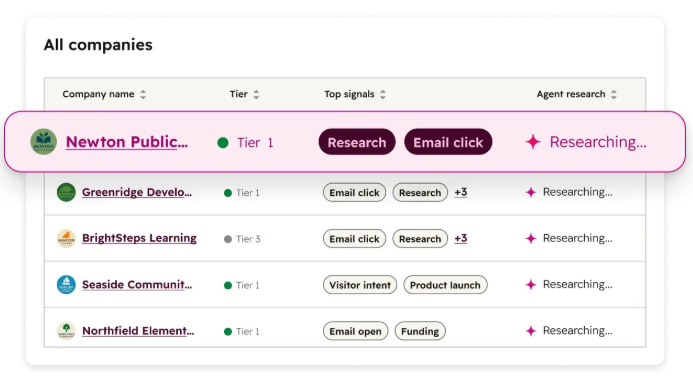Open the Greenridge Develo... company link

pos(137,192)
